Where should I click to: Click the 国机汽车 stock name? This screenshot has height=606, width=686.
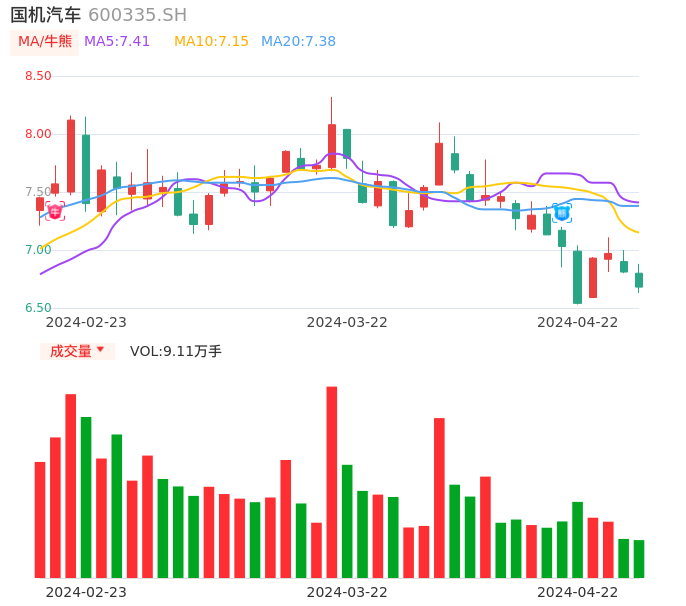(46, 15)
